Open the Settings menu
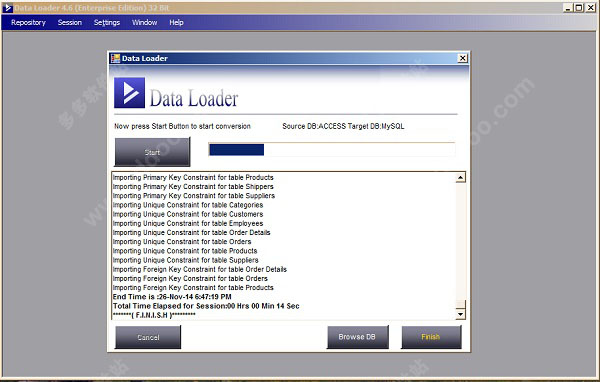600x382 pixels. pyautogui.click(x=107, y=23)
